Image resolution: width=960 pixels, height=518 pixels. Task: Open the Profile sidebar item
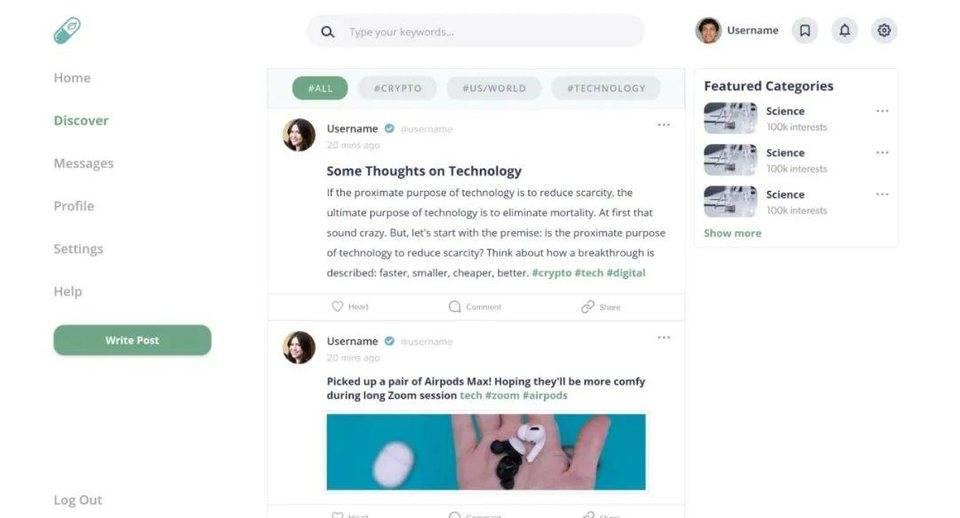(x=74, y=206)
